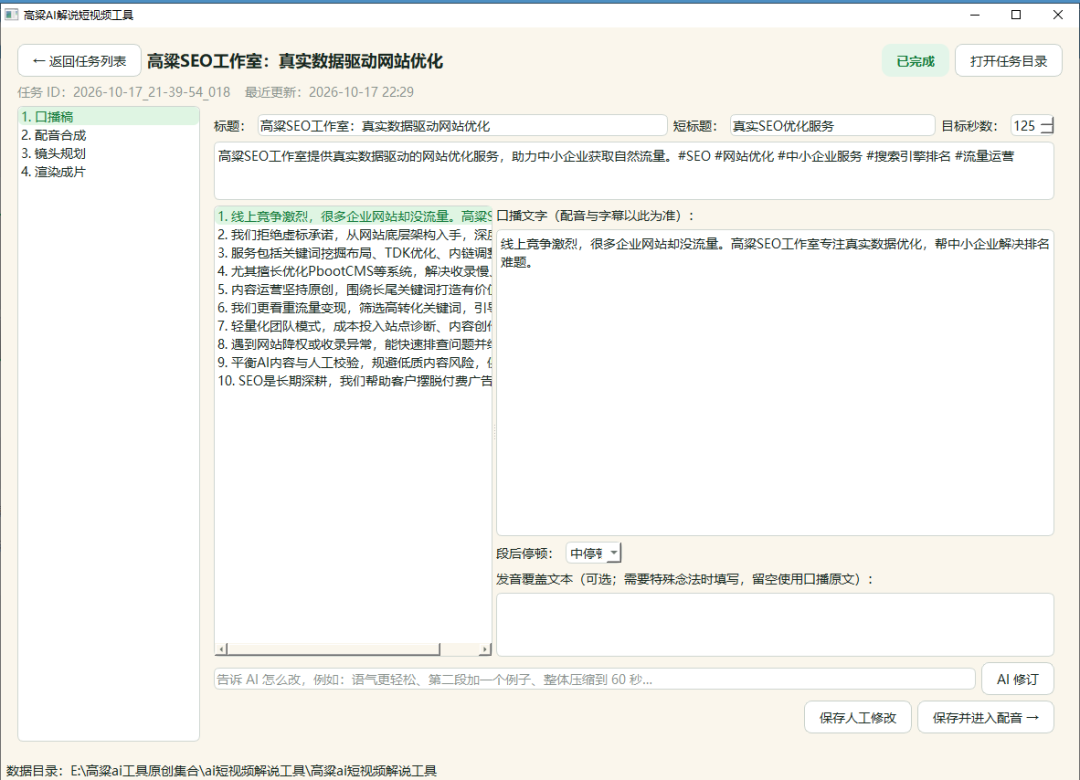Click the app icon in title bar
Image resolution: width=1080 pixels, height=780 pixels.
12,14
